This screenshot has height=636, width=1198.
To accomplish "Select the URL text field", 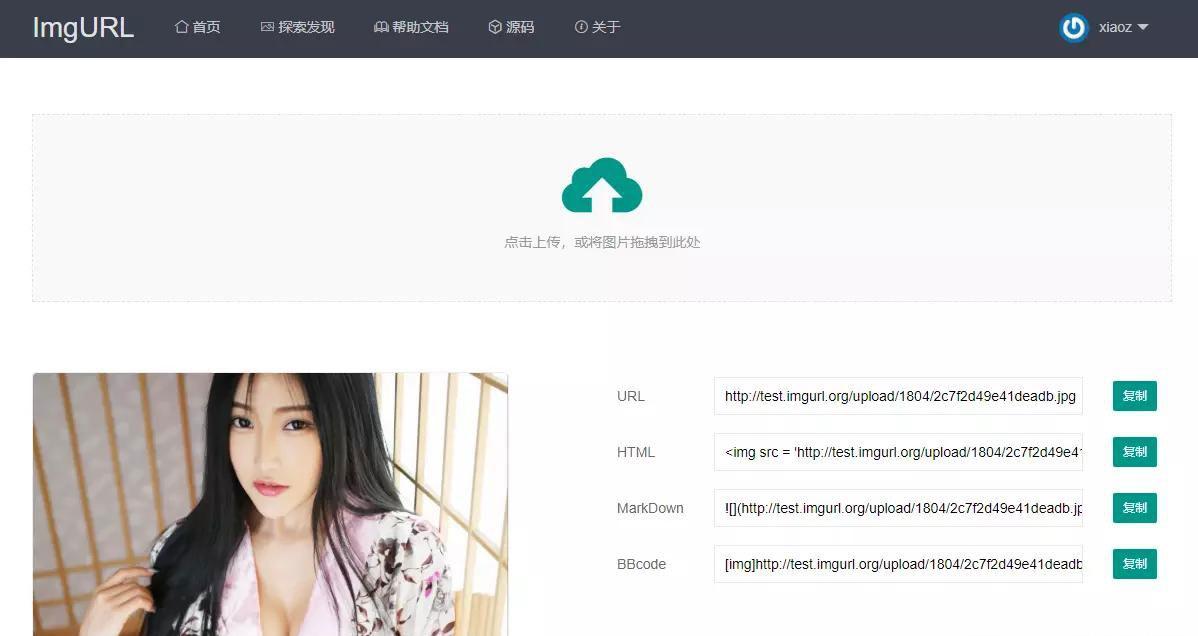I will 898,396.
